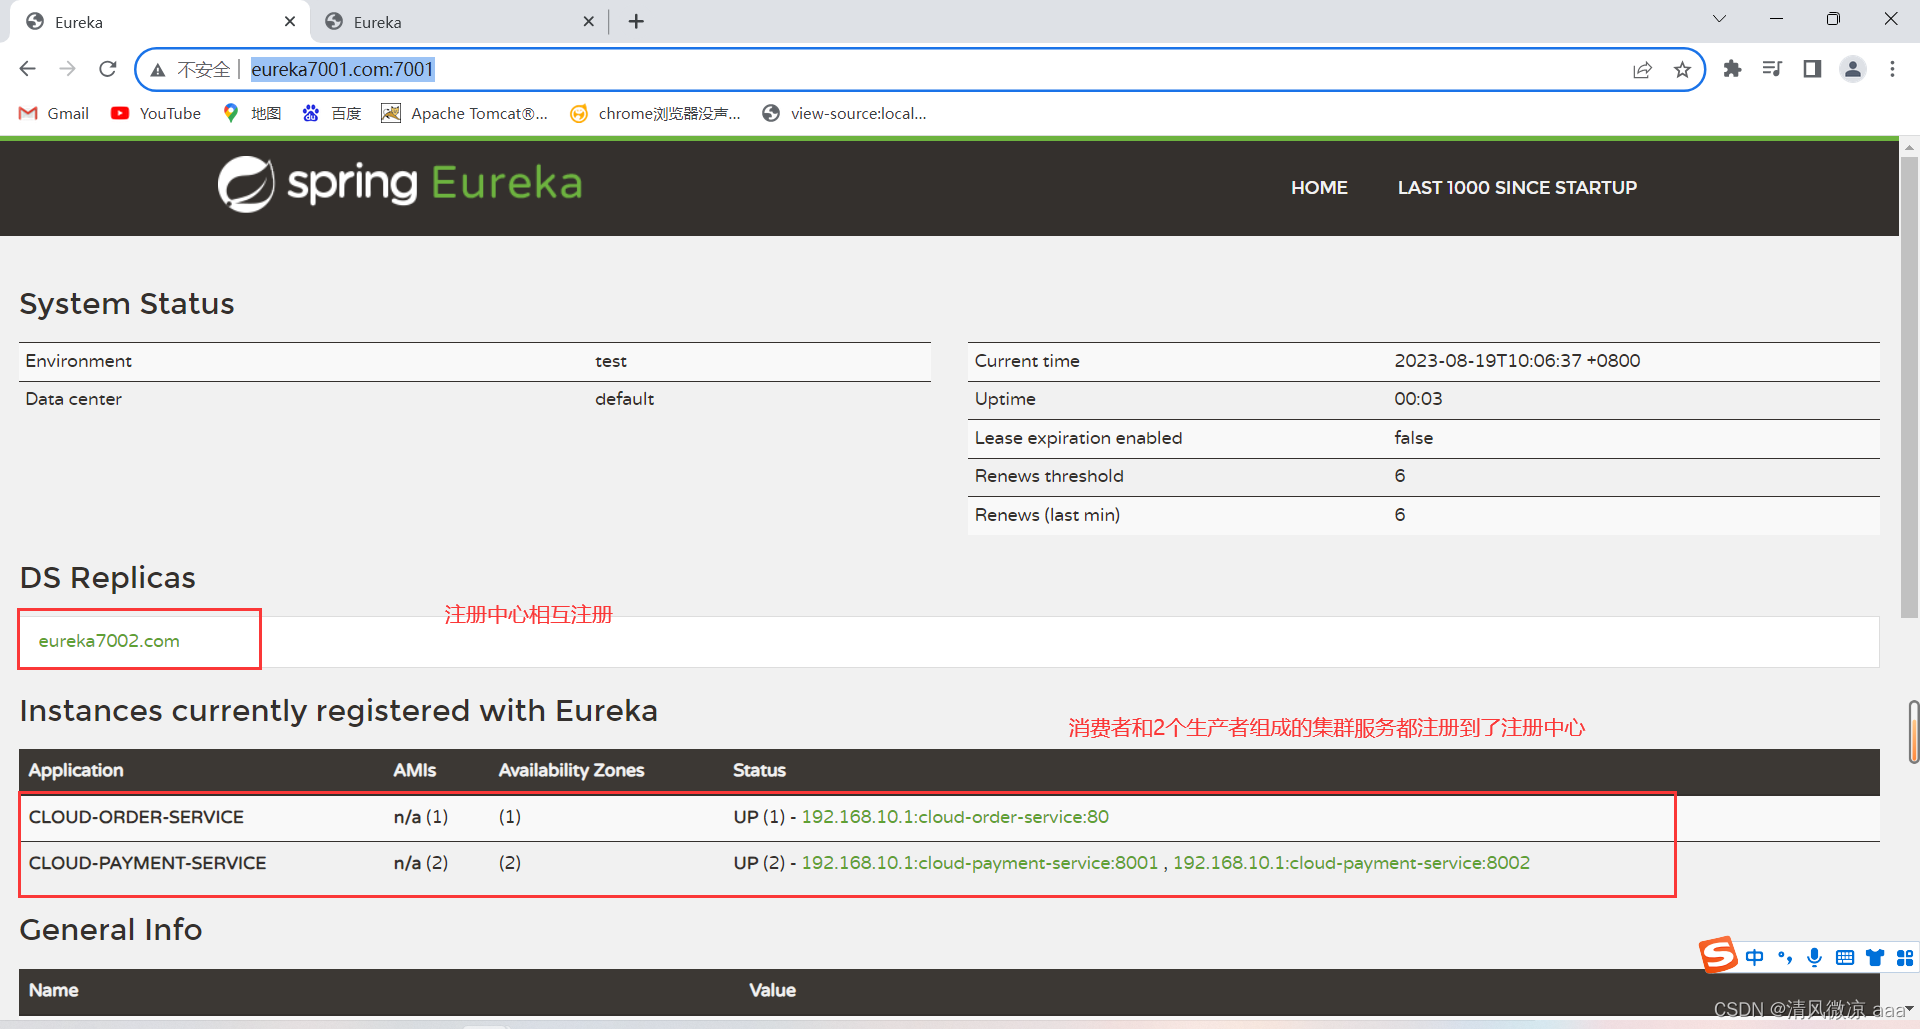Click the browser forward arrow
Screen dimensions: 1920x1029
click(68, 69)
